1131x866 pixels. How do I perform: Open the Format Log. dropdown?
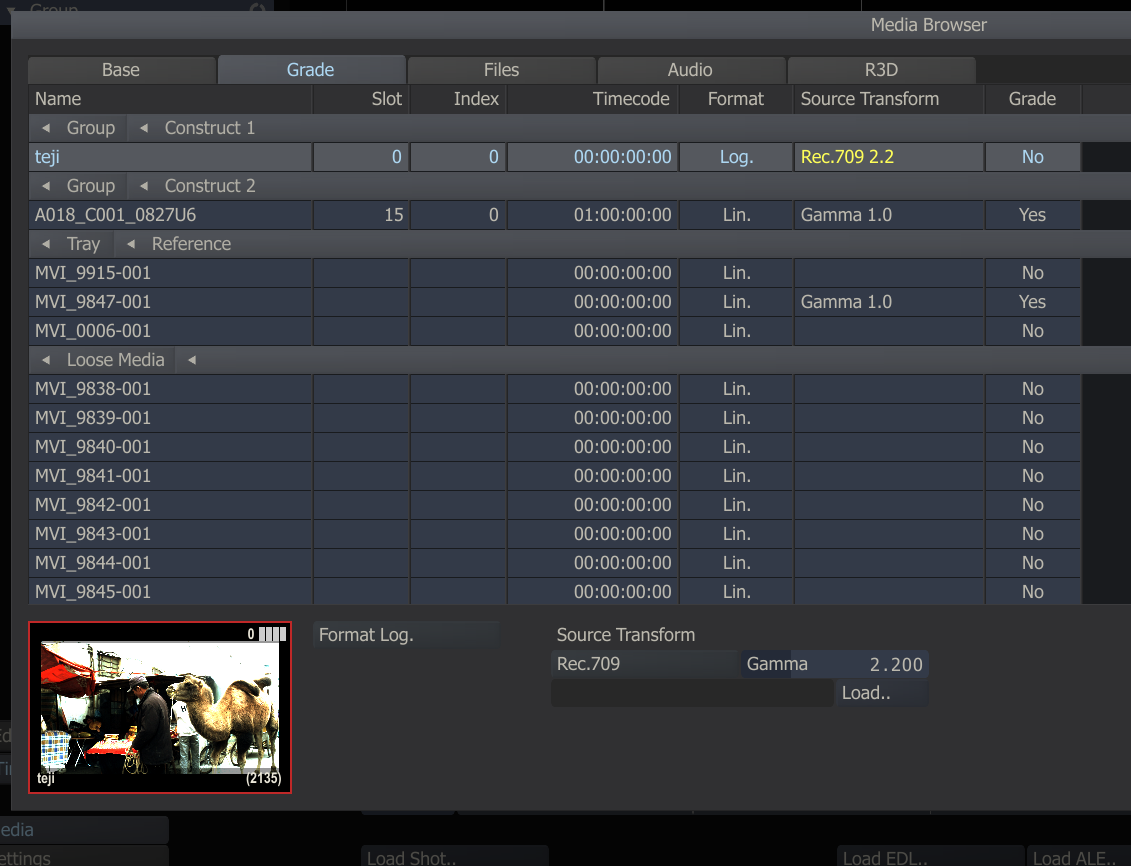(x=406, y=635)
